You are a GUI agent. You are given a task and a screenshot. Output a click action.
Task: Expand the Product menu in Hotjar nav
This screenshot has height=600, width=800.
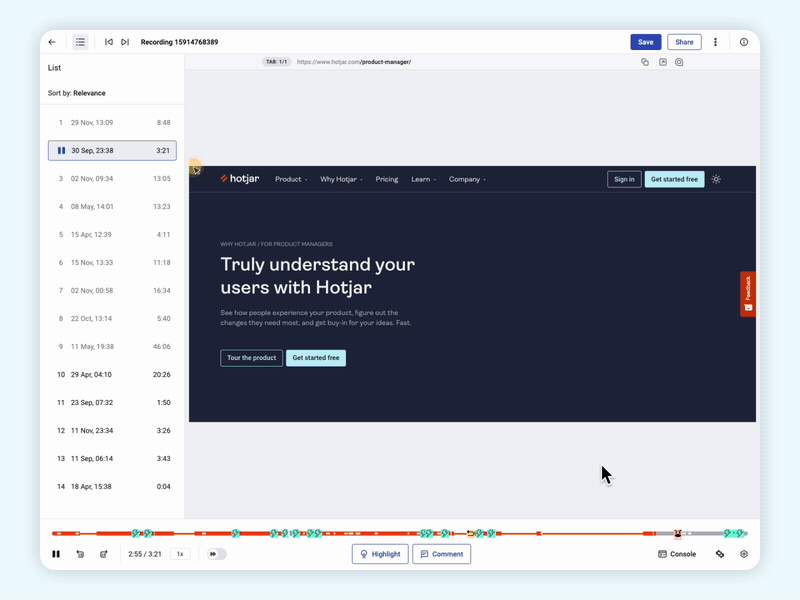(x=291, y=180)
